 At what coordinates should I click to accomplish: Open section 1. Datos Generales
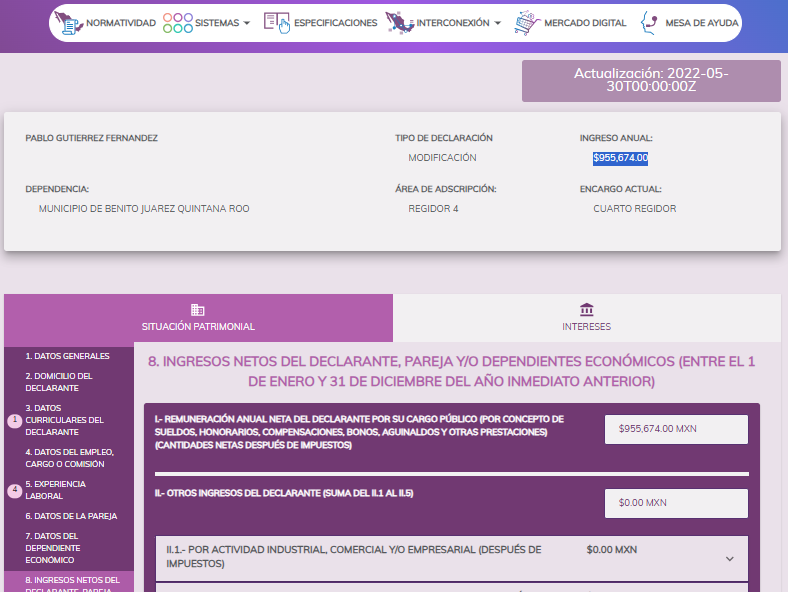point(67,356)
